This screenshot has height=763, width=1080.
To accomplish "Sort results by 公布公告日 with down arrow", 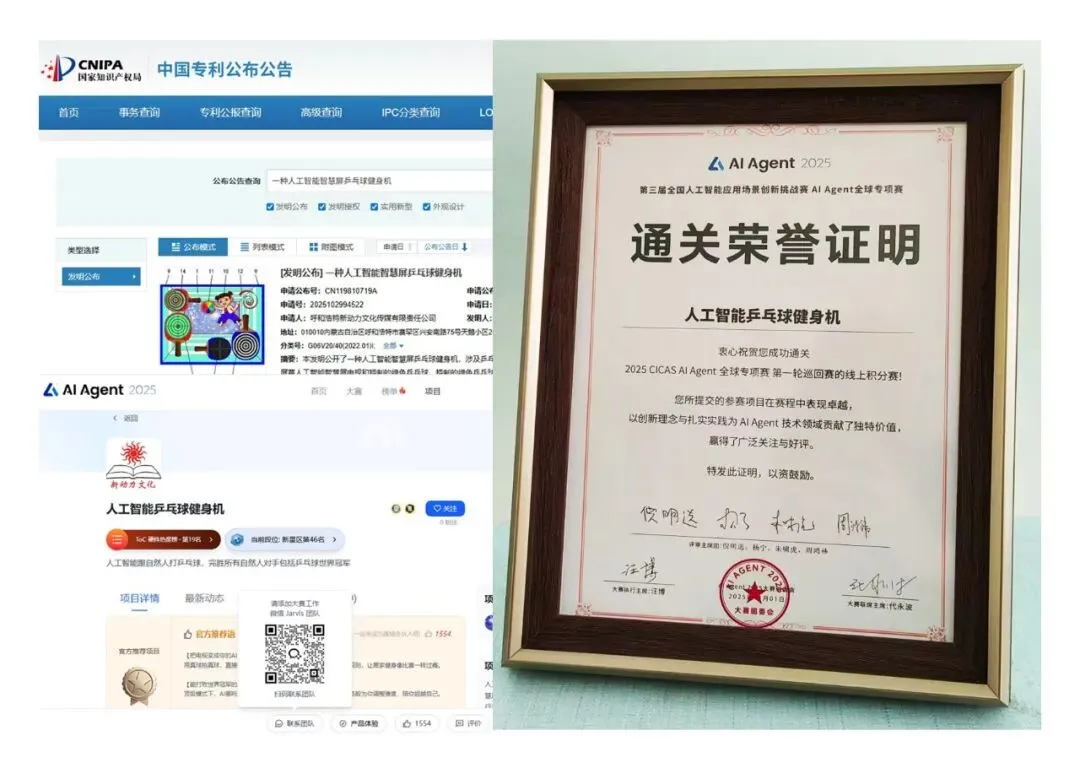I will point(446,247).
